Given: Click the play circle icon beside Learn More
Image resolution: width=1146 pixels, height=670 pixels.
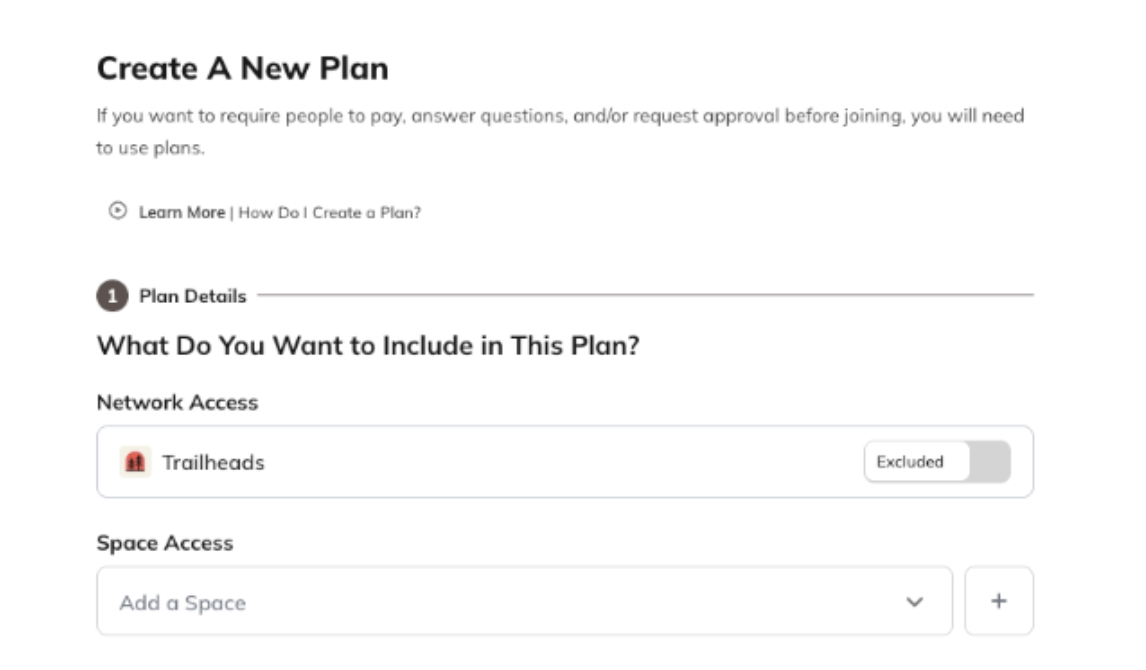Looking at the screenshot, I should coord(118,211).
